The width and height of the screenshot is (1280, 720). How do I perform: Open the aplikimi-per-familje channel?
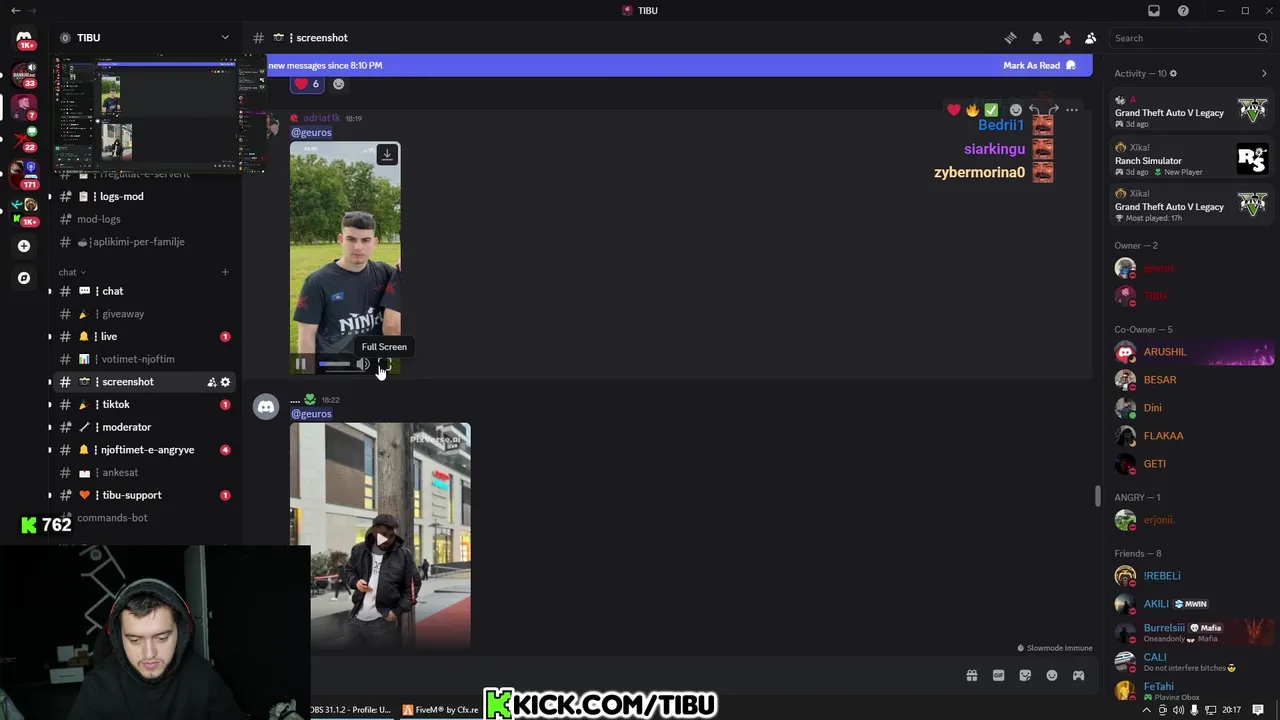[x=143, y=242]
